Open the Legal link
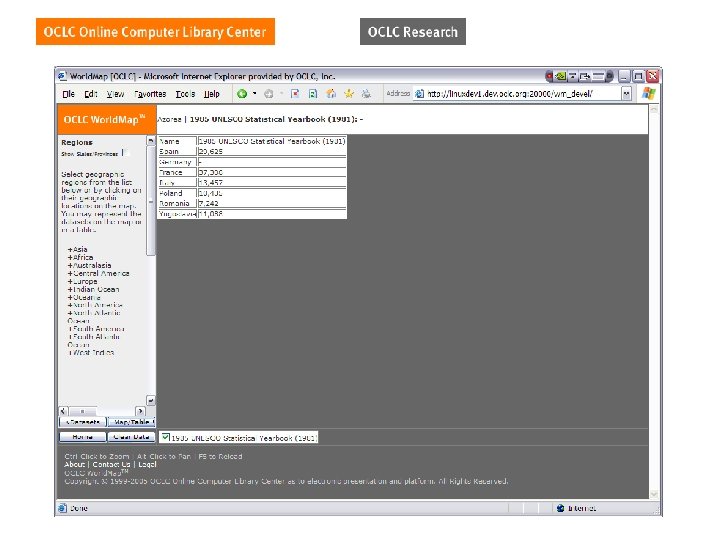 pos(147,464)
